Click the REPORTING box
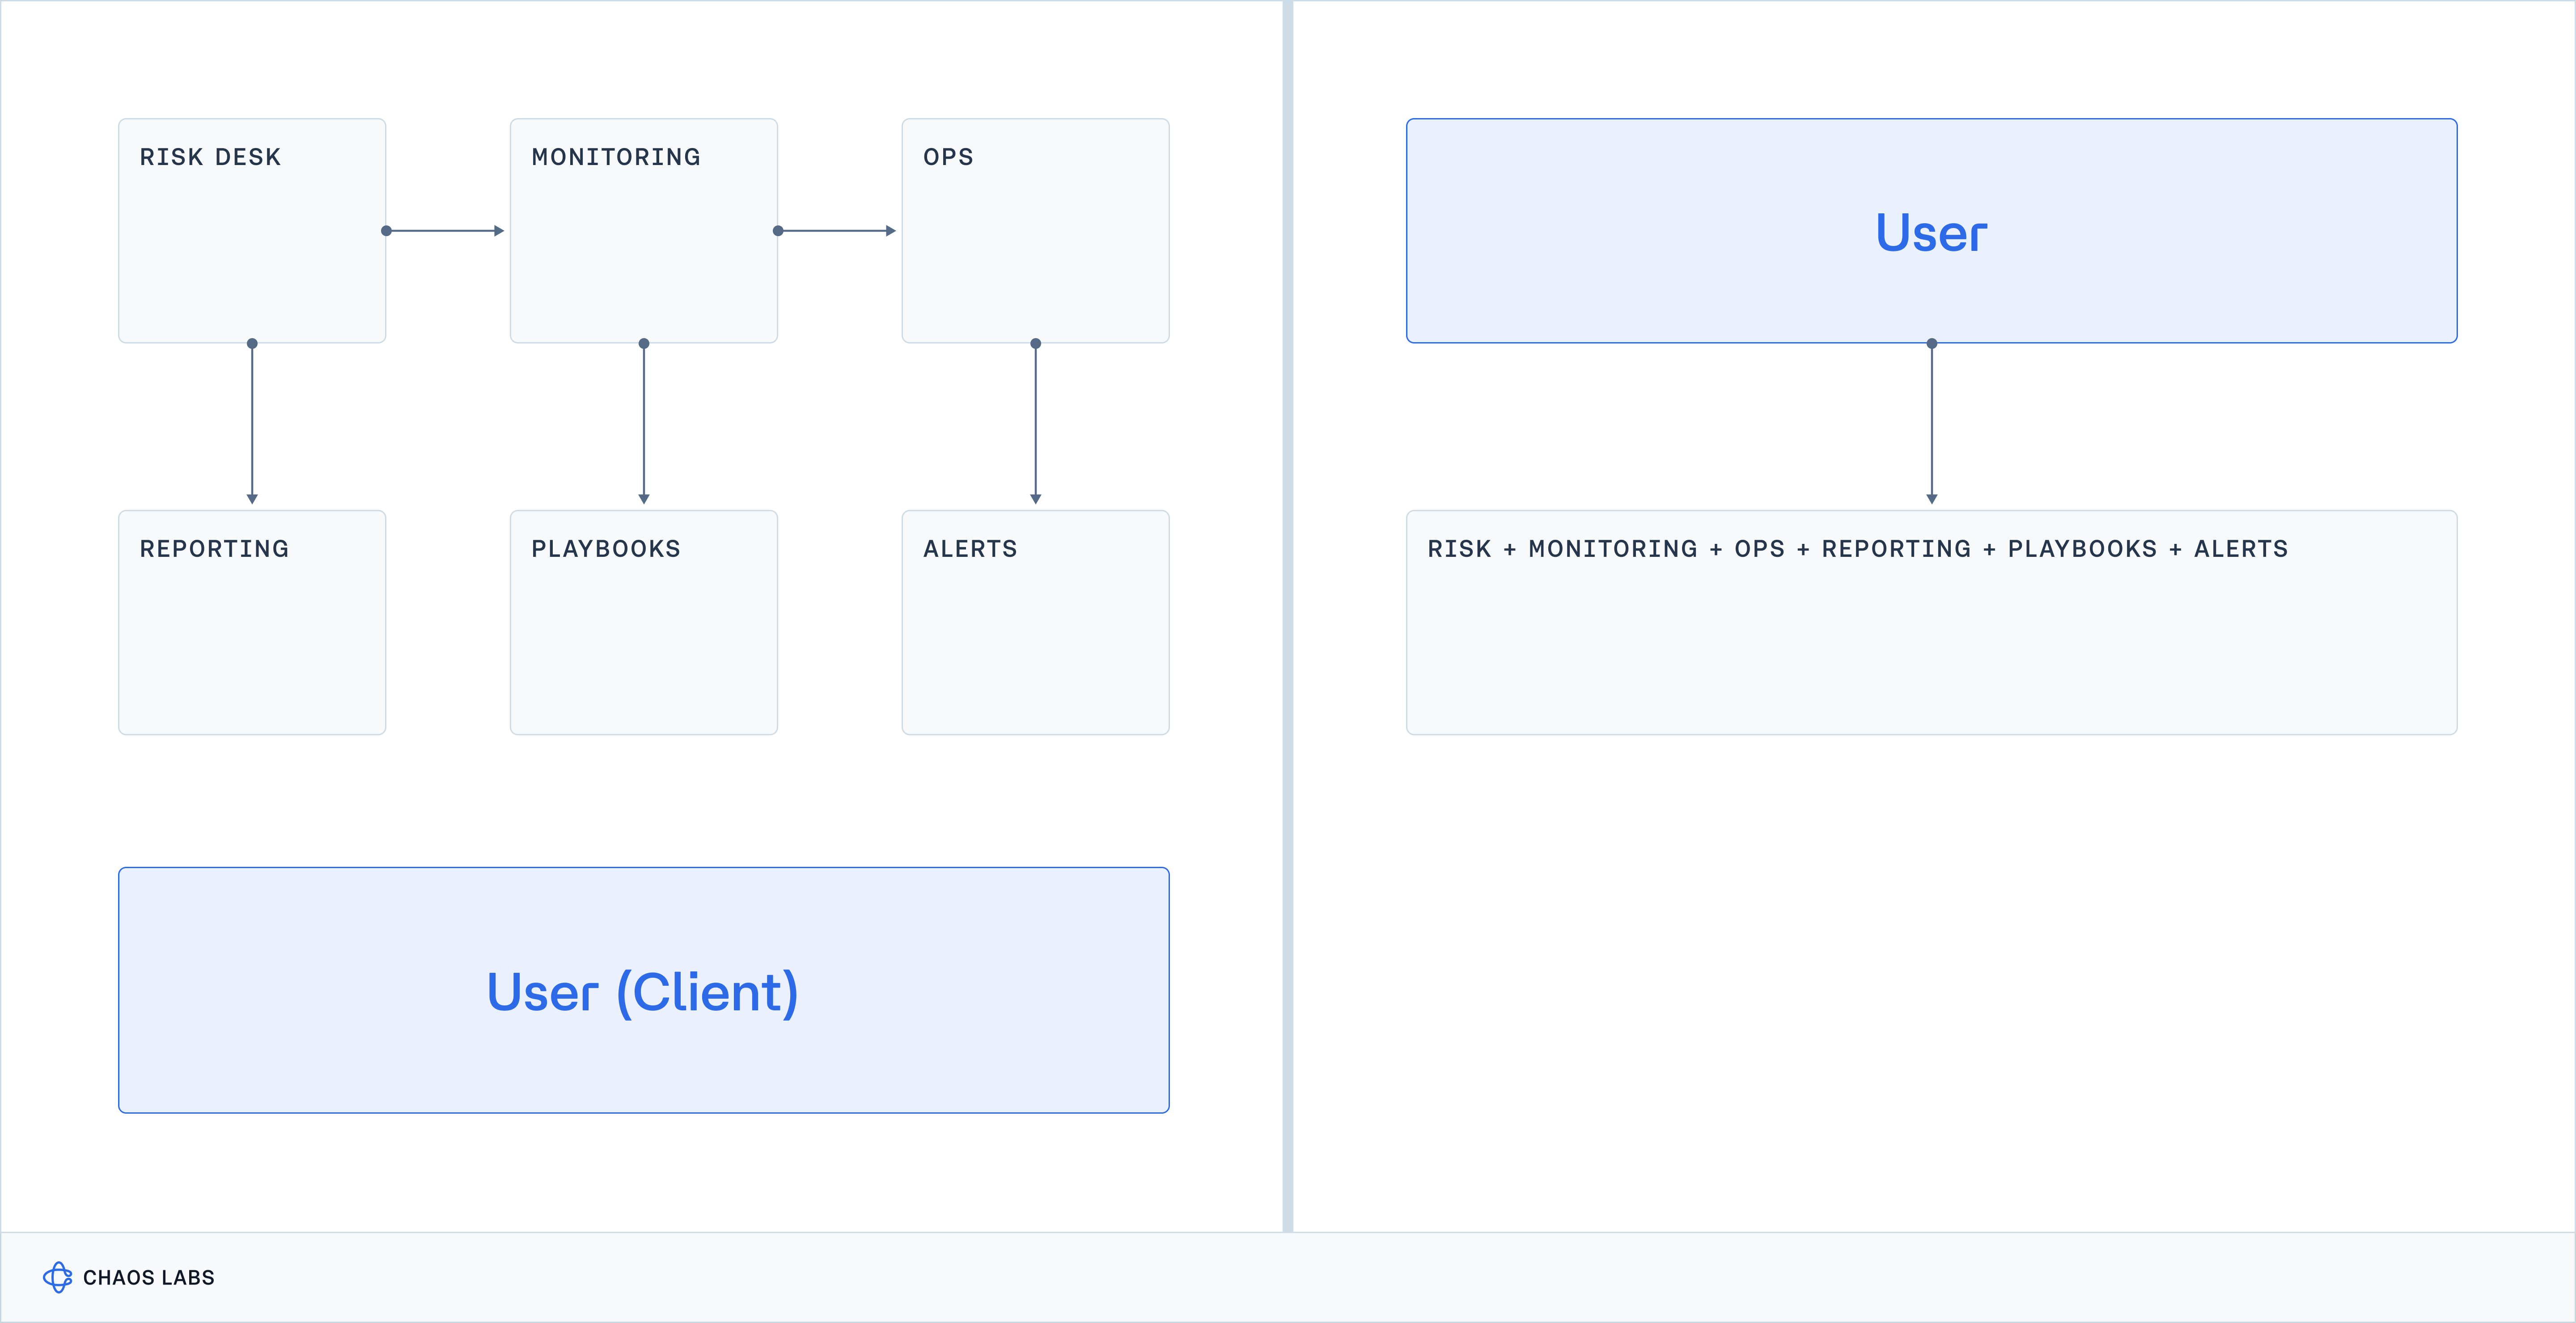Screen dimensions: 2576x1323 pos(252,622)
